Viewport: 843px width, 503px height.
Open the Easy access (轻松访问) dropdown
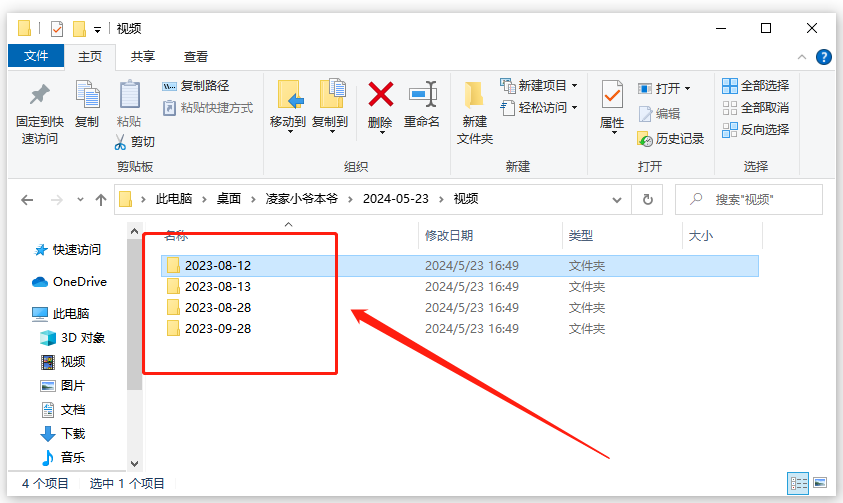coord(539,107)
